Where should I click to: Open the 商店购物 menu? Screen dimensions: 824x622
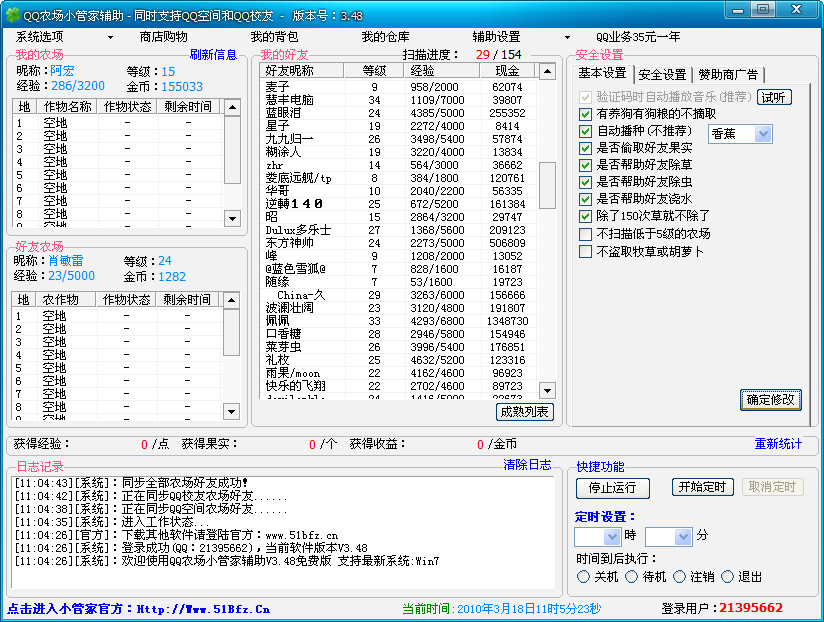(x=163, y=37)
